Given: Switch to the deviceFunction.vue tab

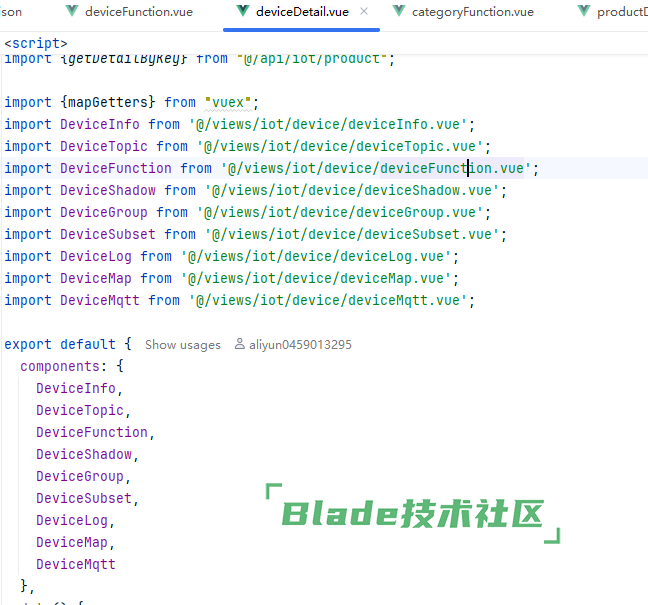Looking at the screenshot, I should coord(138,12).
